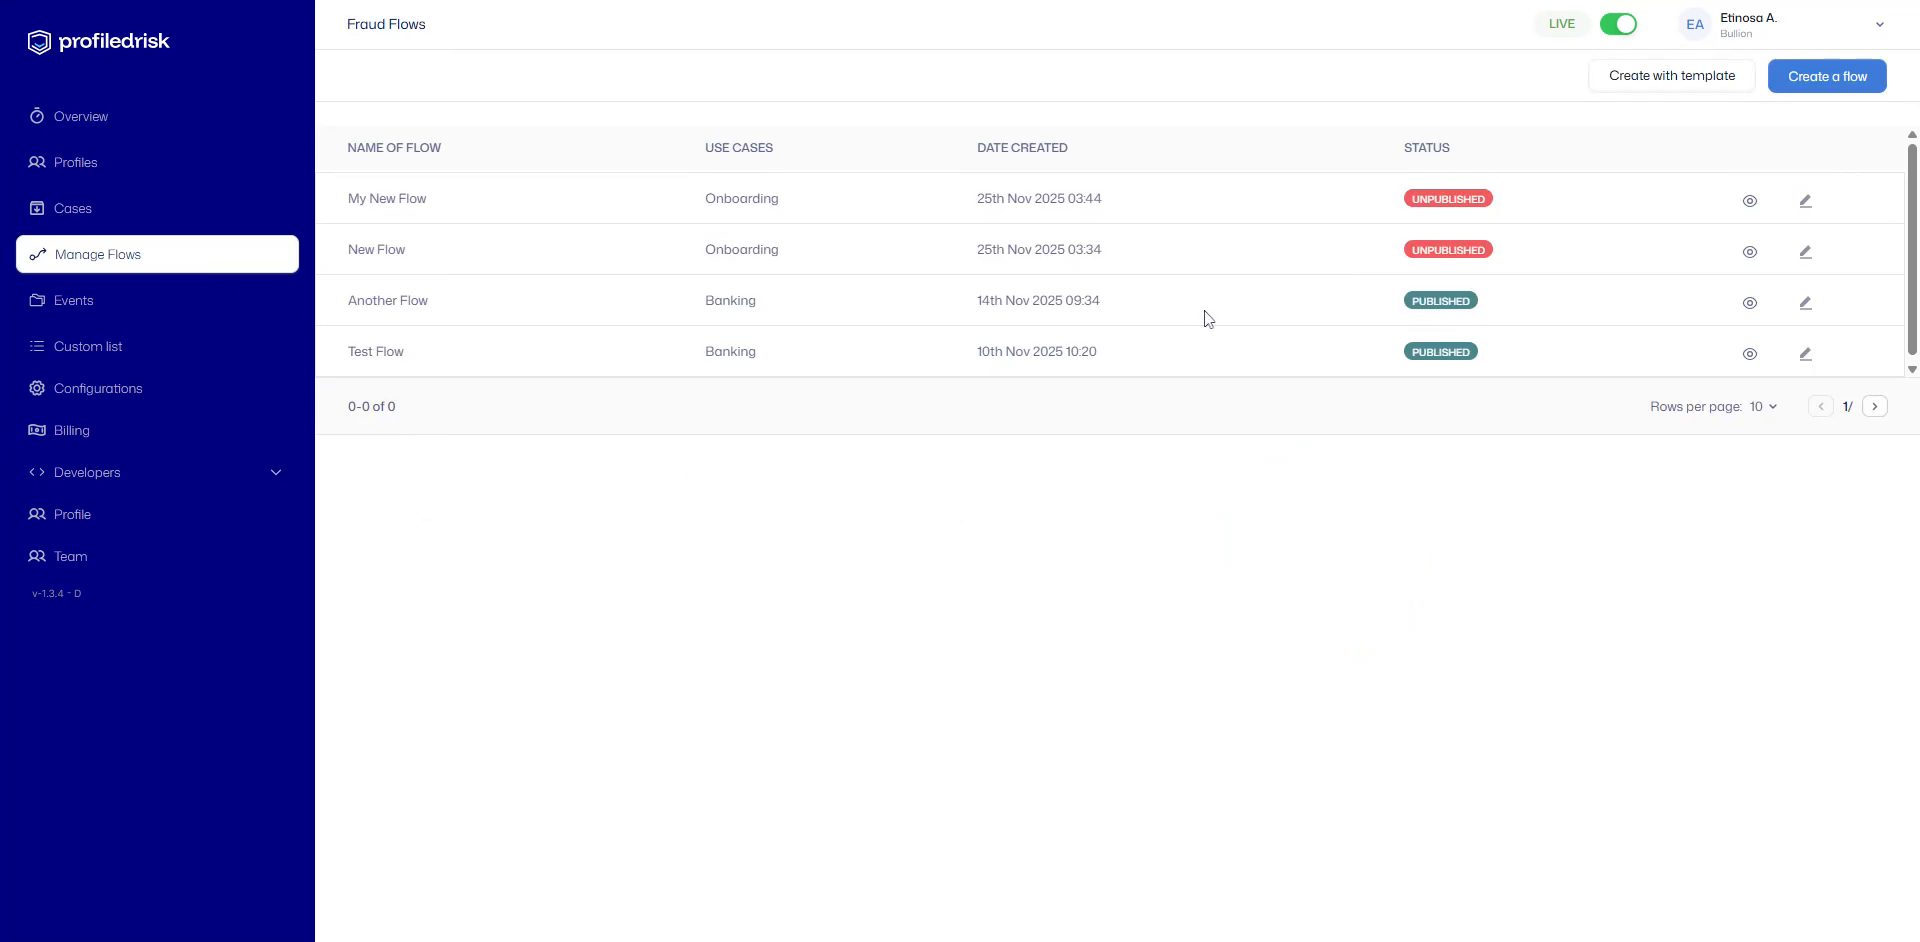Click the Events icon in sidebar
This screenshot has height=942, width=1920.
[x=37, y=300]
